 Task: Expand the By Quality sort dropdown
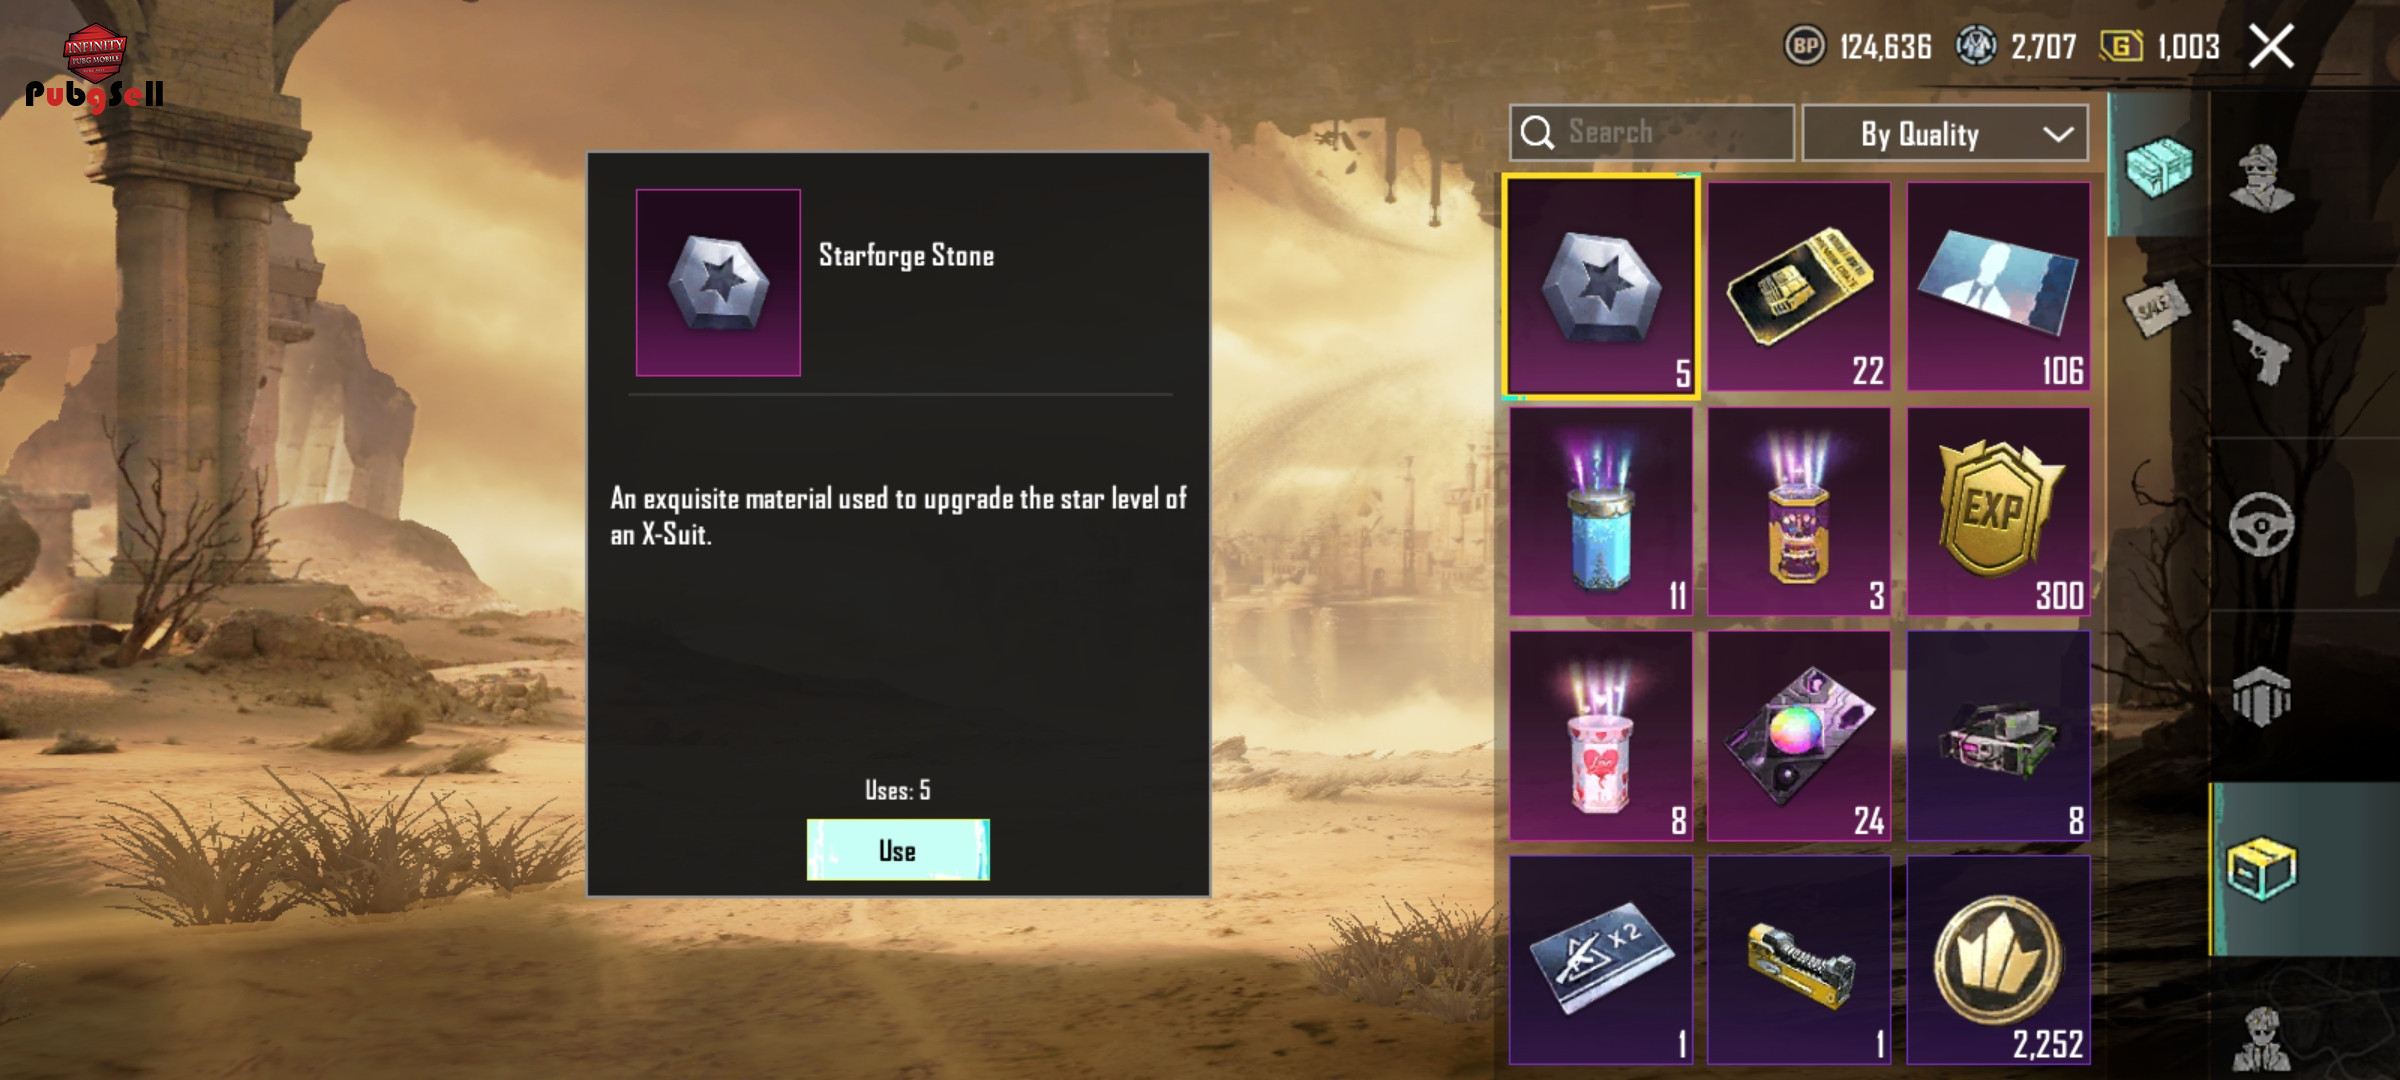coord(1945,133)
